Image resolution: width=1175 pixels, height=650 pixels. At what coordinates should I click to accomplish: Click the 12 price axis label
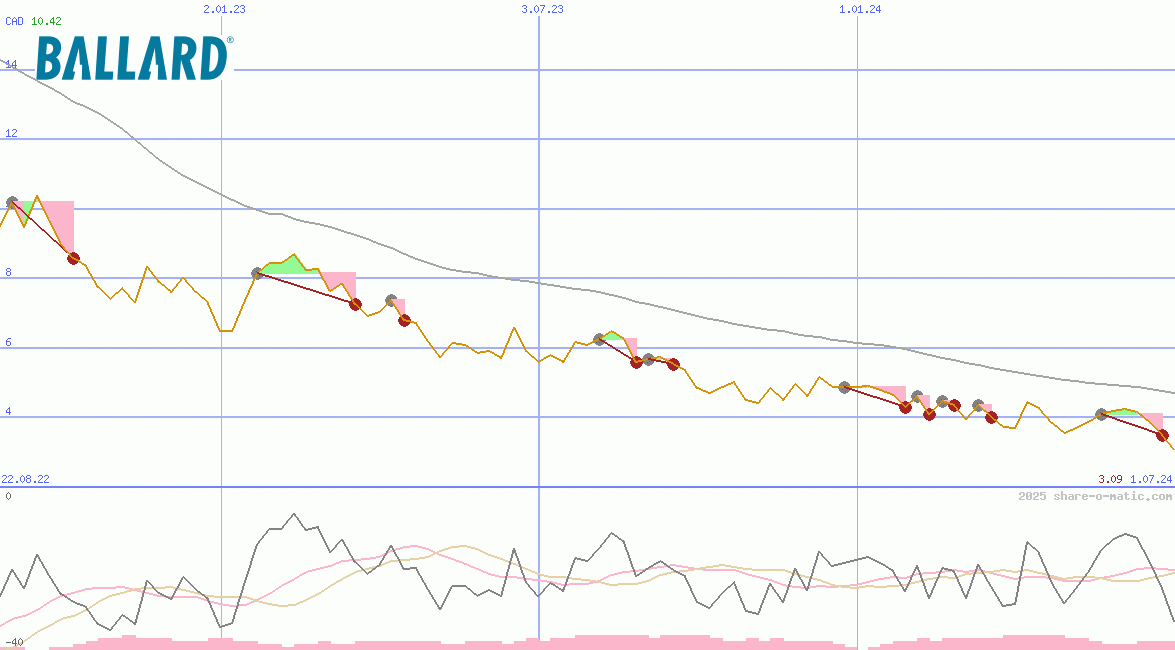(11, 133)
